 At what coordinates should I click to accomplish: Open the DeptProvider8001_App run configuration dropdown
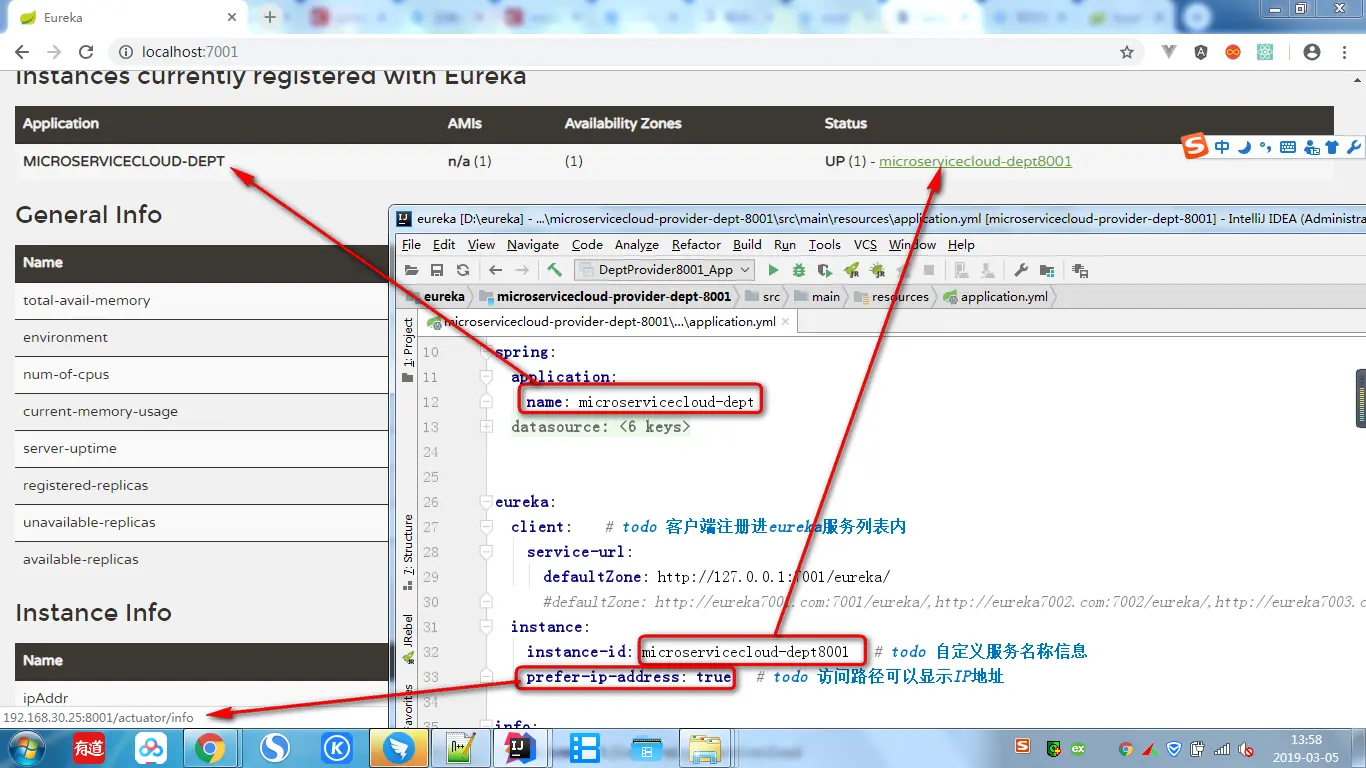[x=665, y=270]
